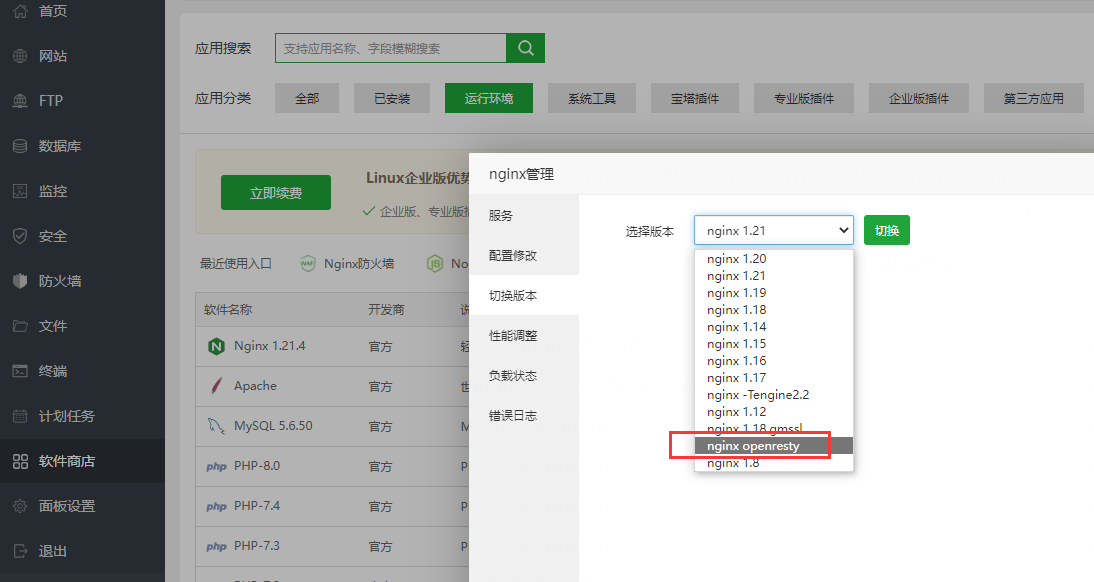Select nginx 1.17 option
1094x582 pixels.
(774, 378)
